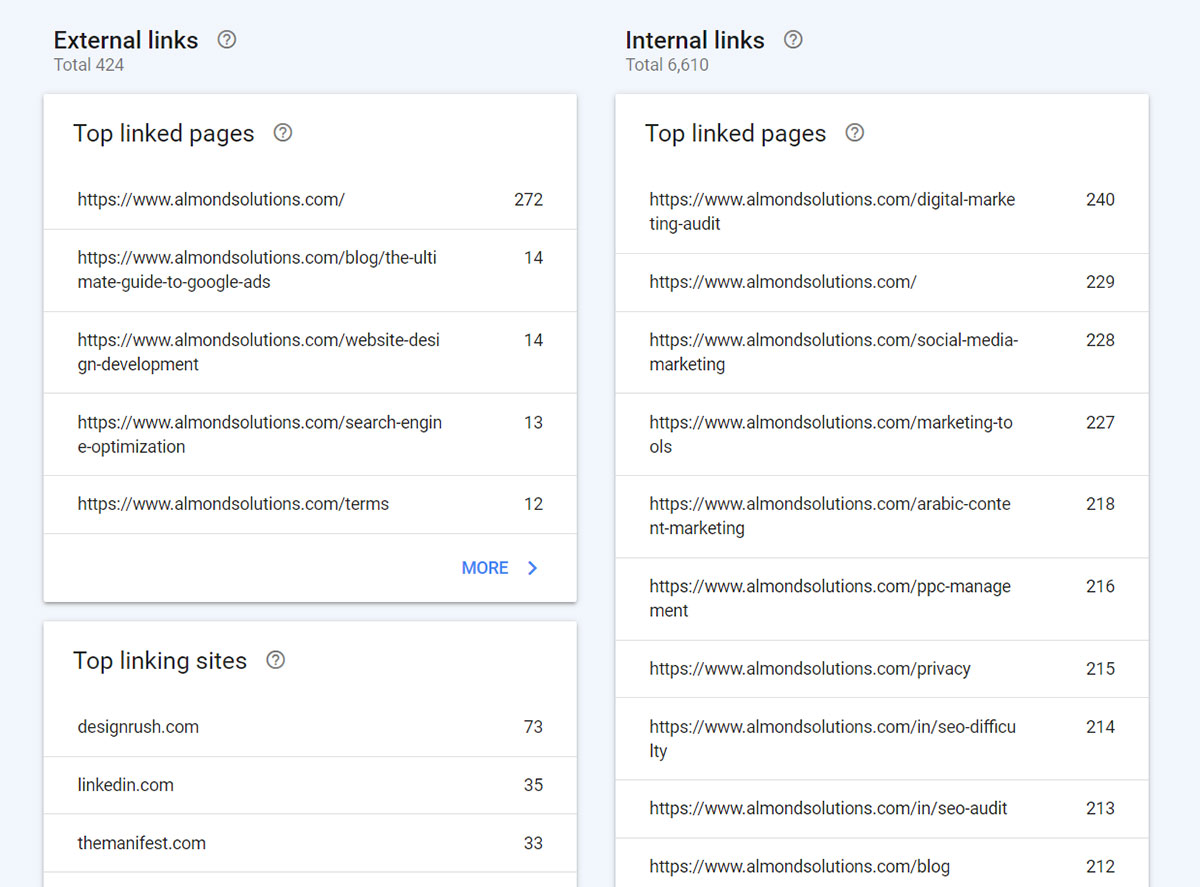Open the linkedin.com linking site row
The width and height of the screenshot is (1200, 887).
(x=310, y=785)
